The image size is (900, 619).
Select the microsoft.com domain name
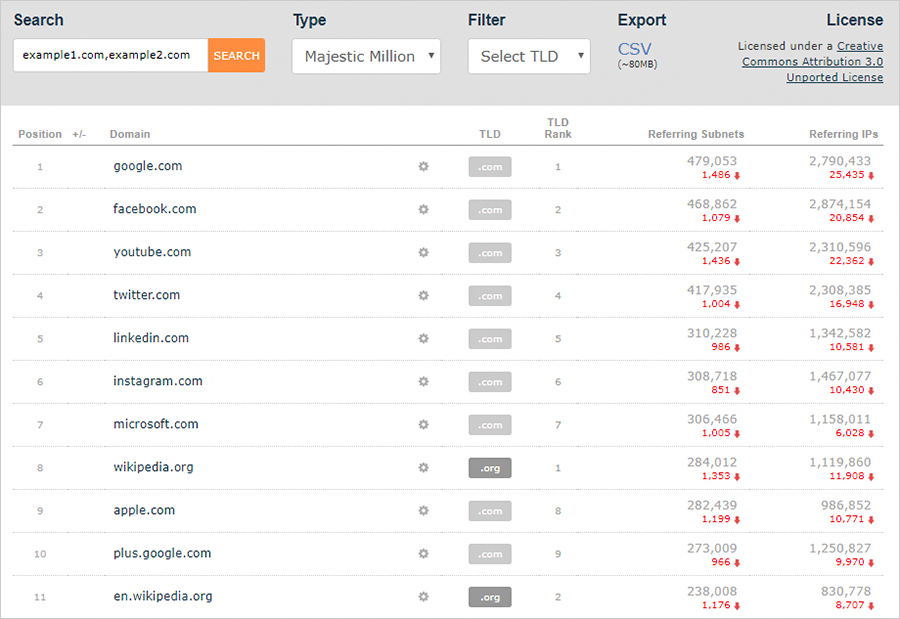click(156, 424)
